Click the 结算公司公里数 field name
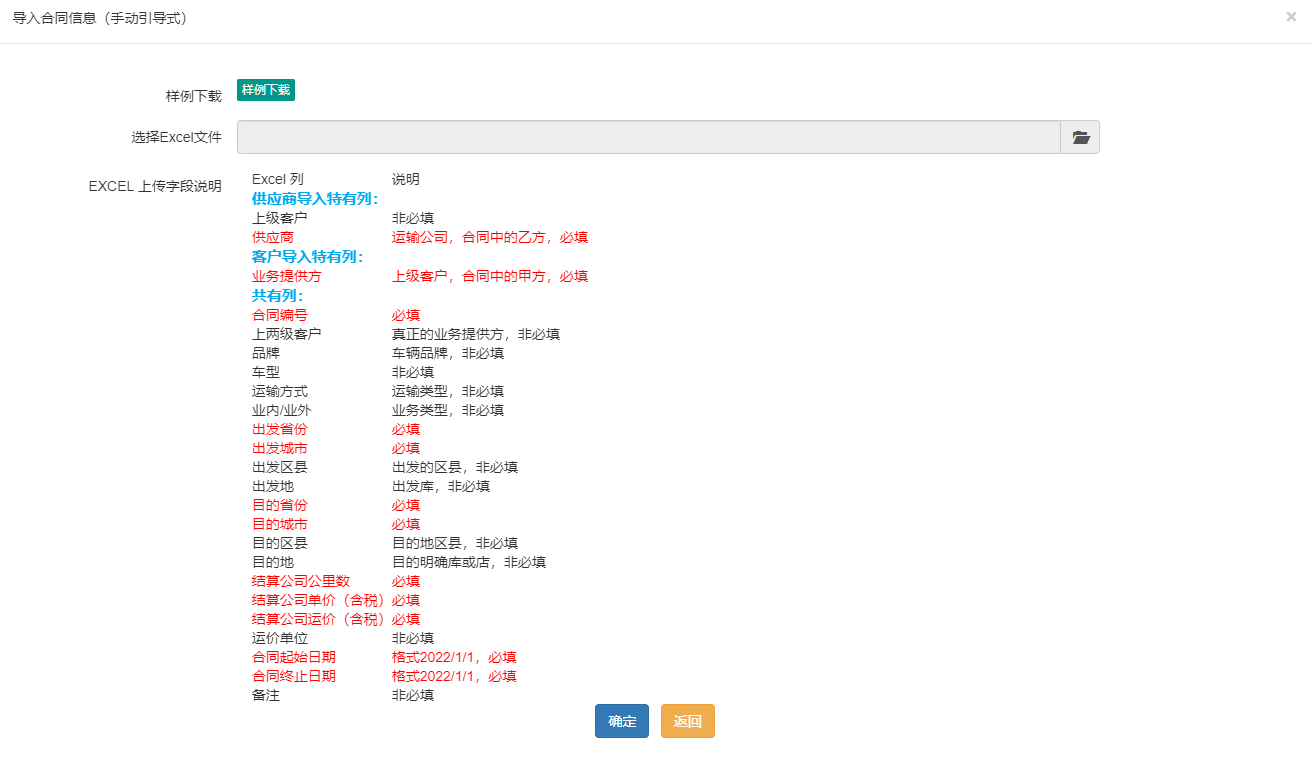 pyautogui.click(x=301, y=581)
